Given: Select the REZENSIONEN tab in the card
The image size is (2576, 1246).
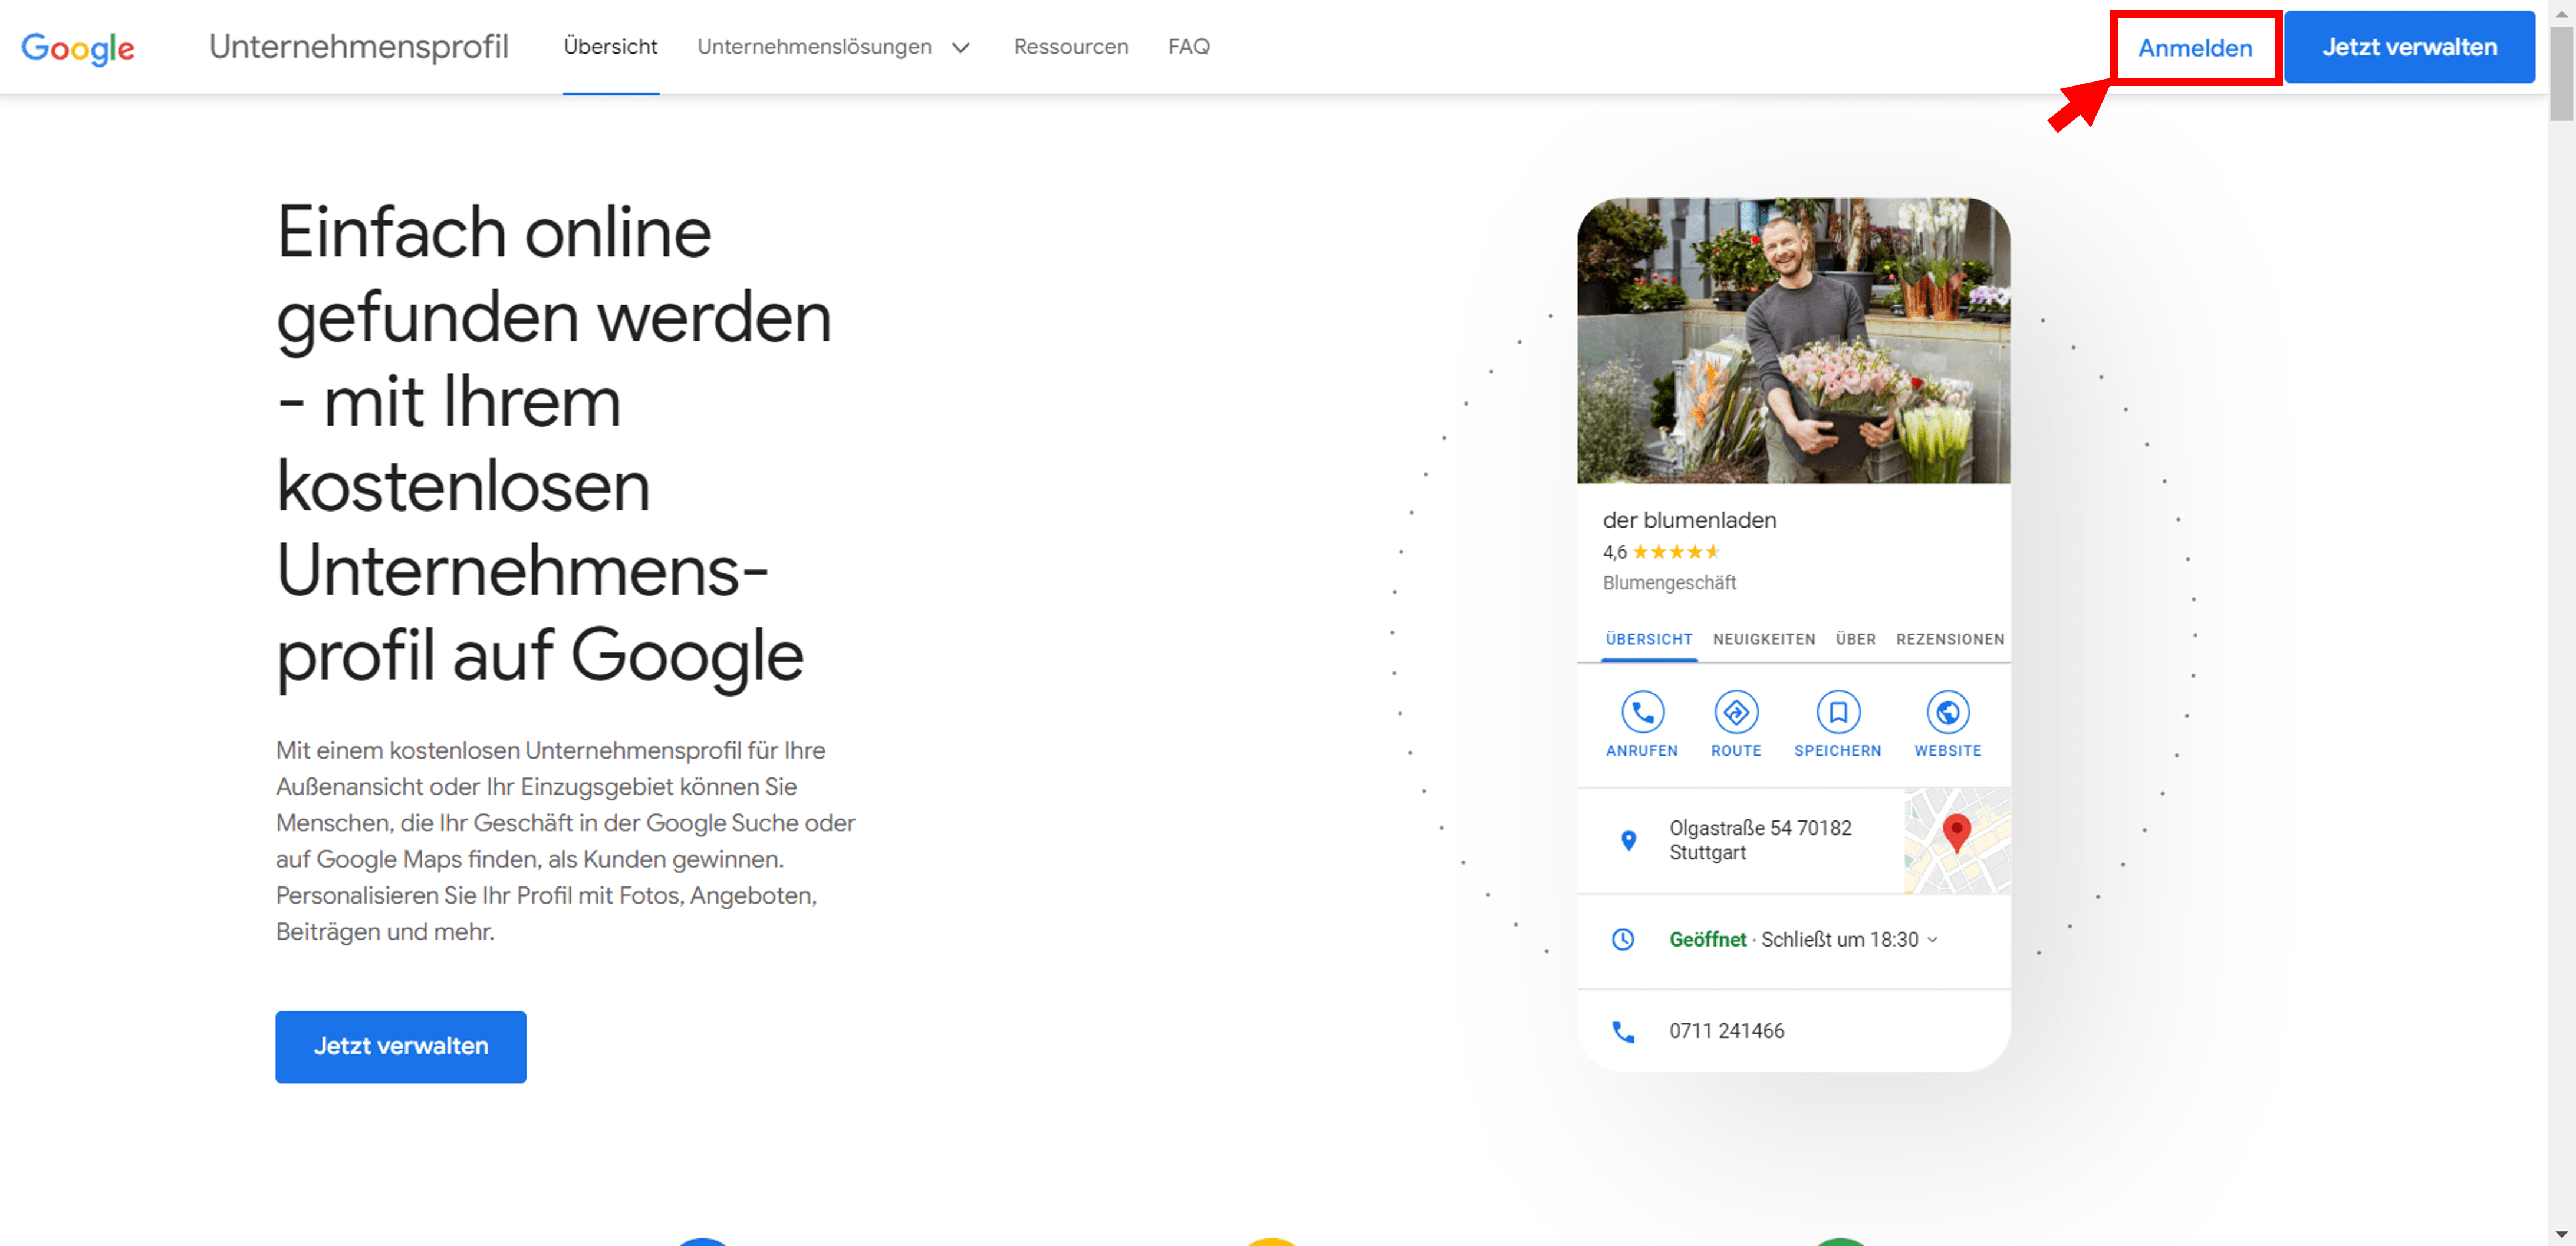Looking at the screenshot, I should [x=1949, y=639].
